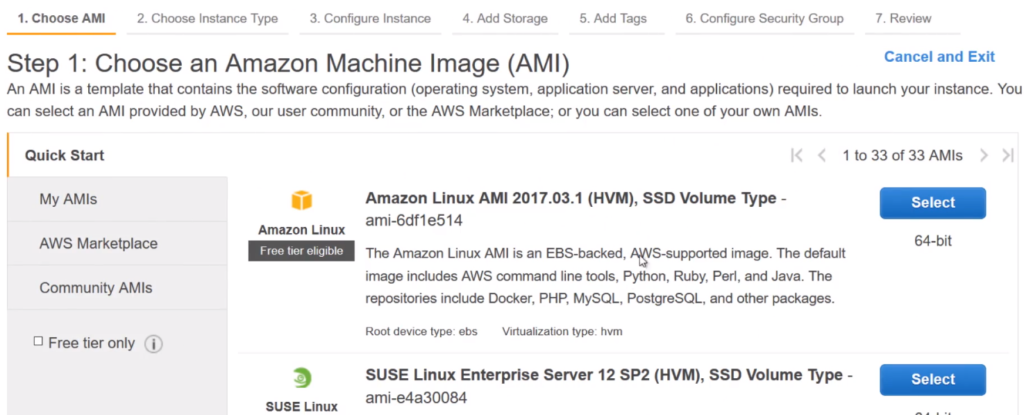The width and height of the screenshot is (1024, 415).
Task: Open Configure Security Group step
Action: point(764,18)
